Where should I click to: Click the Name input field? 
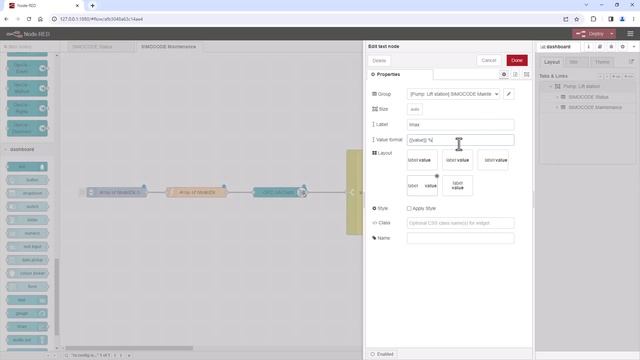[x=460, y=238]
